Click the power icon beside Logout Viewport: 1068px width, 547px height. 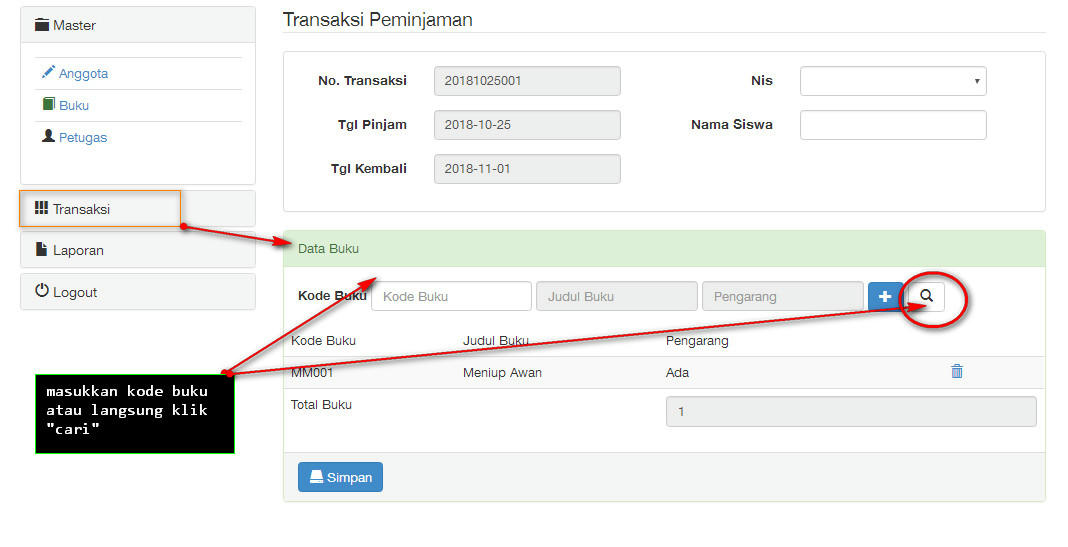pyautogui.click(x=42, y=290)
